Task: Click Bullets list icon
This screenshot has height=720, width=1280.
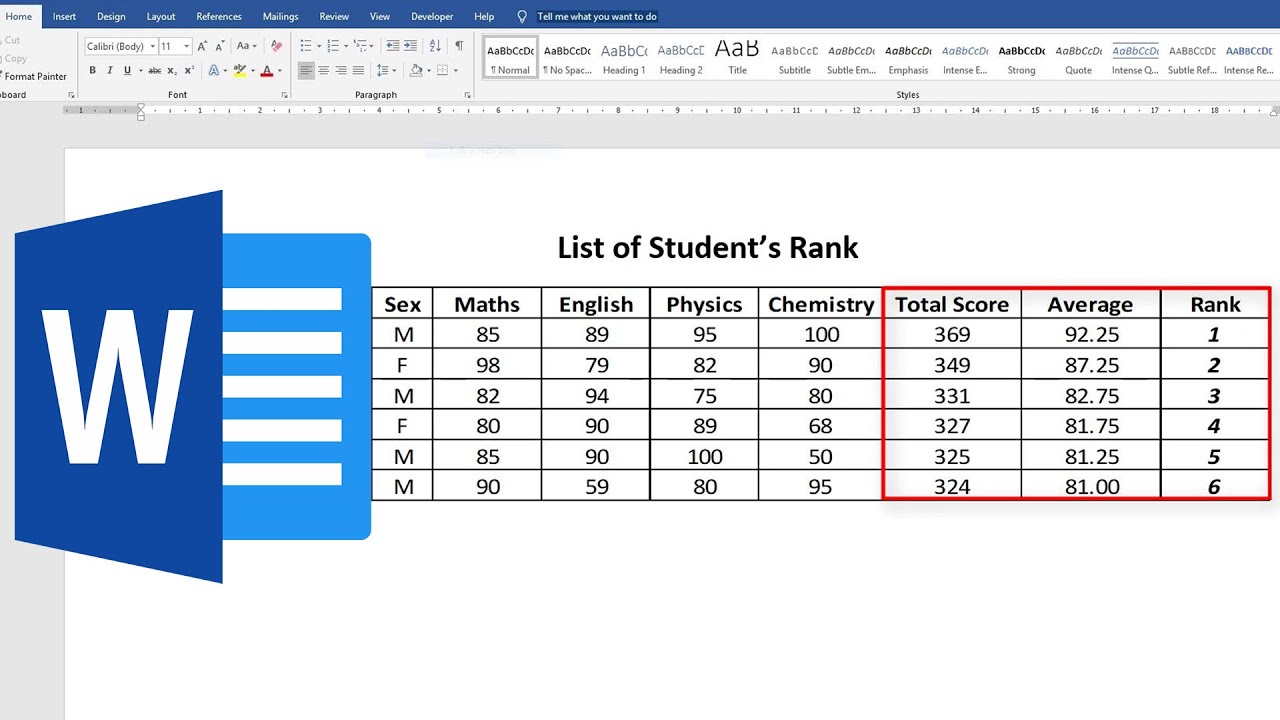Action: 306,46
